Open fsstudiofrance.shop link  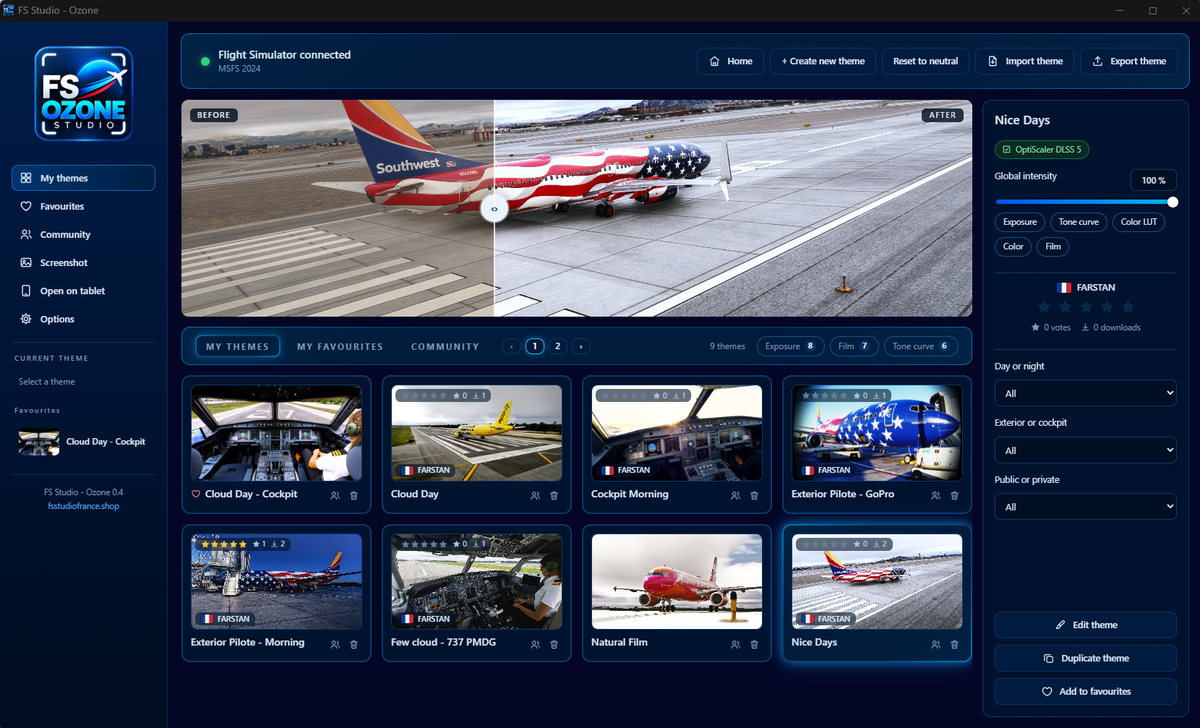[83, 506]
